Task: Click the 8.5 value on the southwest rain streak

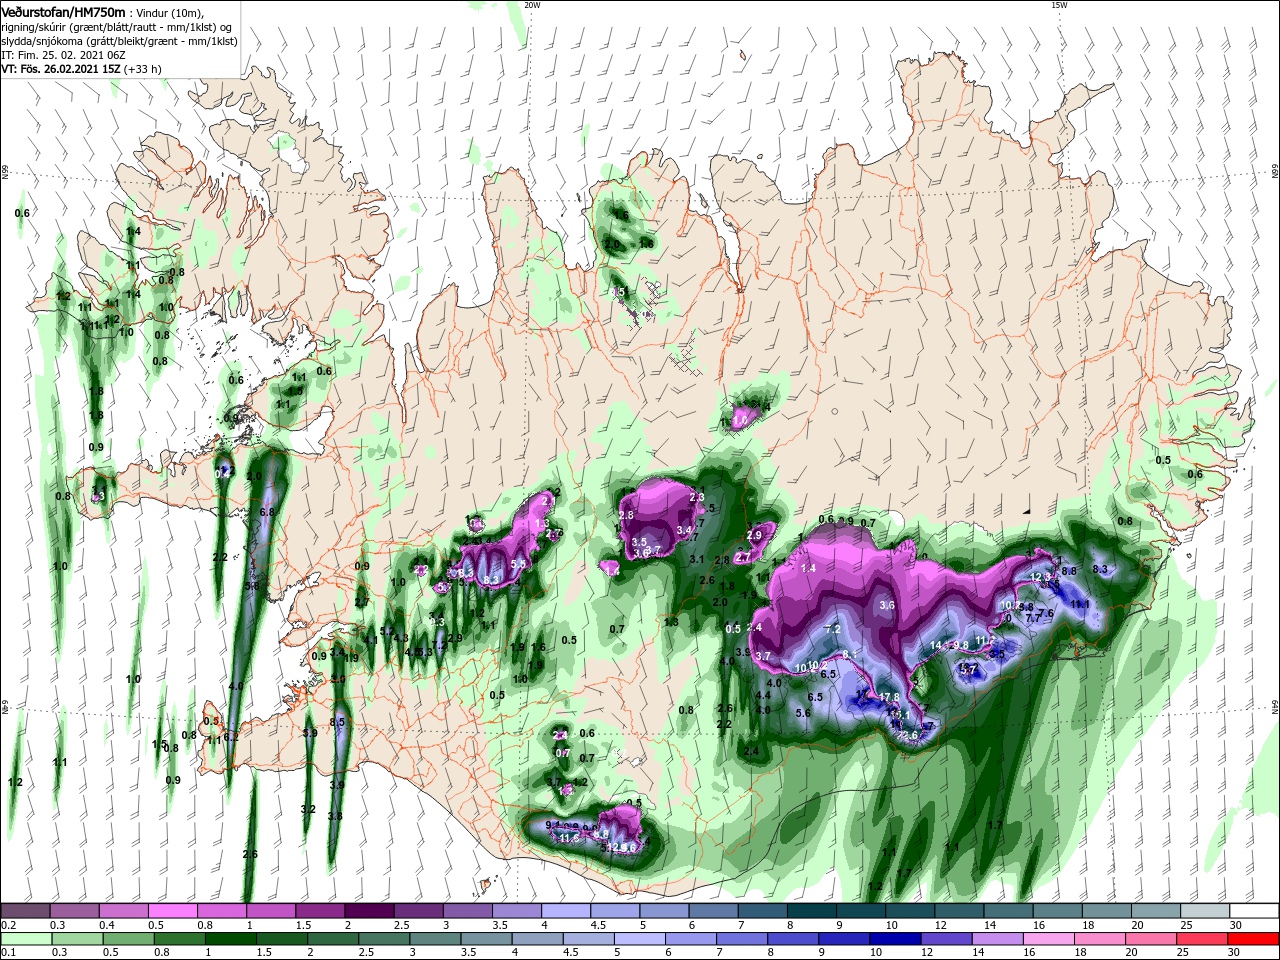Action: click(337, 722)
